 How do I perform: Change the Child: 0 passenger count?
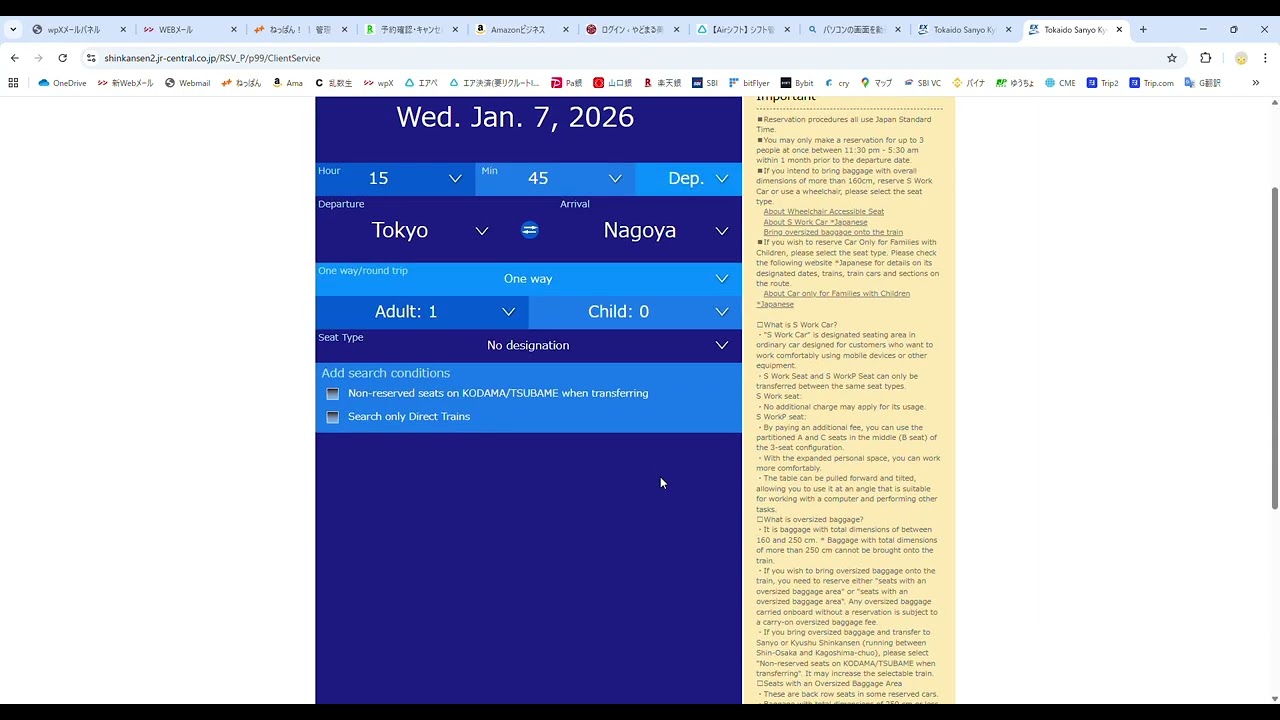tap(635, 312)
